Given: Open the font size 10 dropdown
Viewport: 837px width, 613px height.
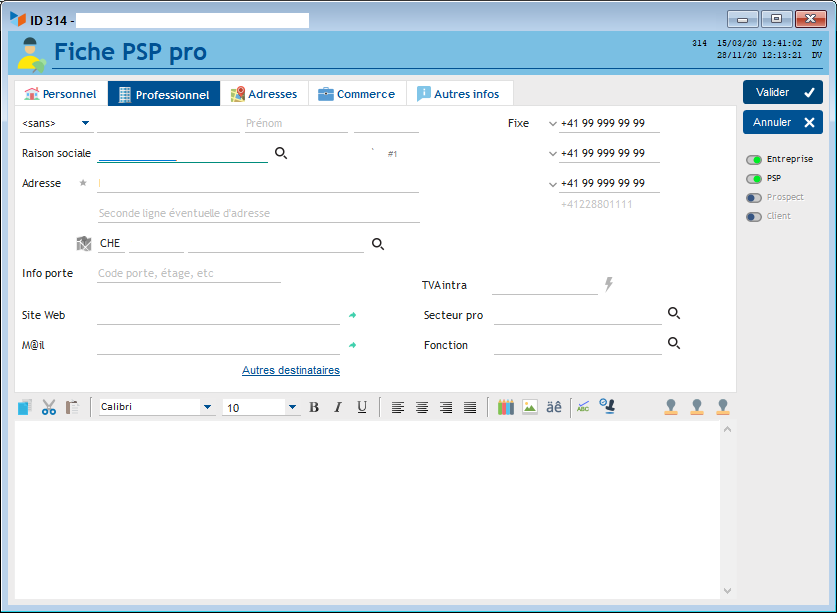Looking at the screenshot, I should tap(292, 407).
